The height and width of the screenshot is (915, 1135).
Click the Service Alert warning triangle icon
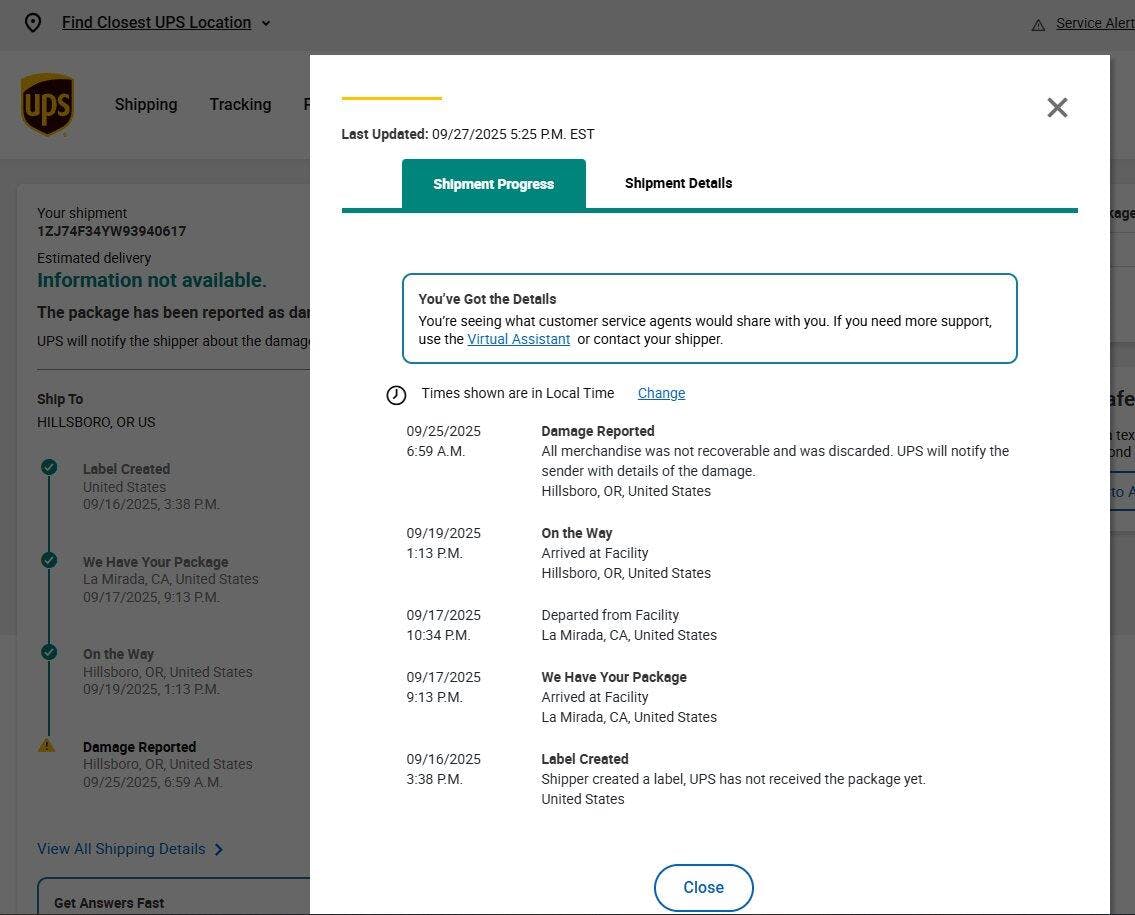(x=1038, y=24)
